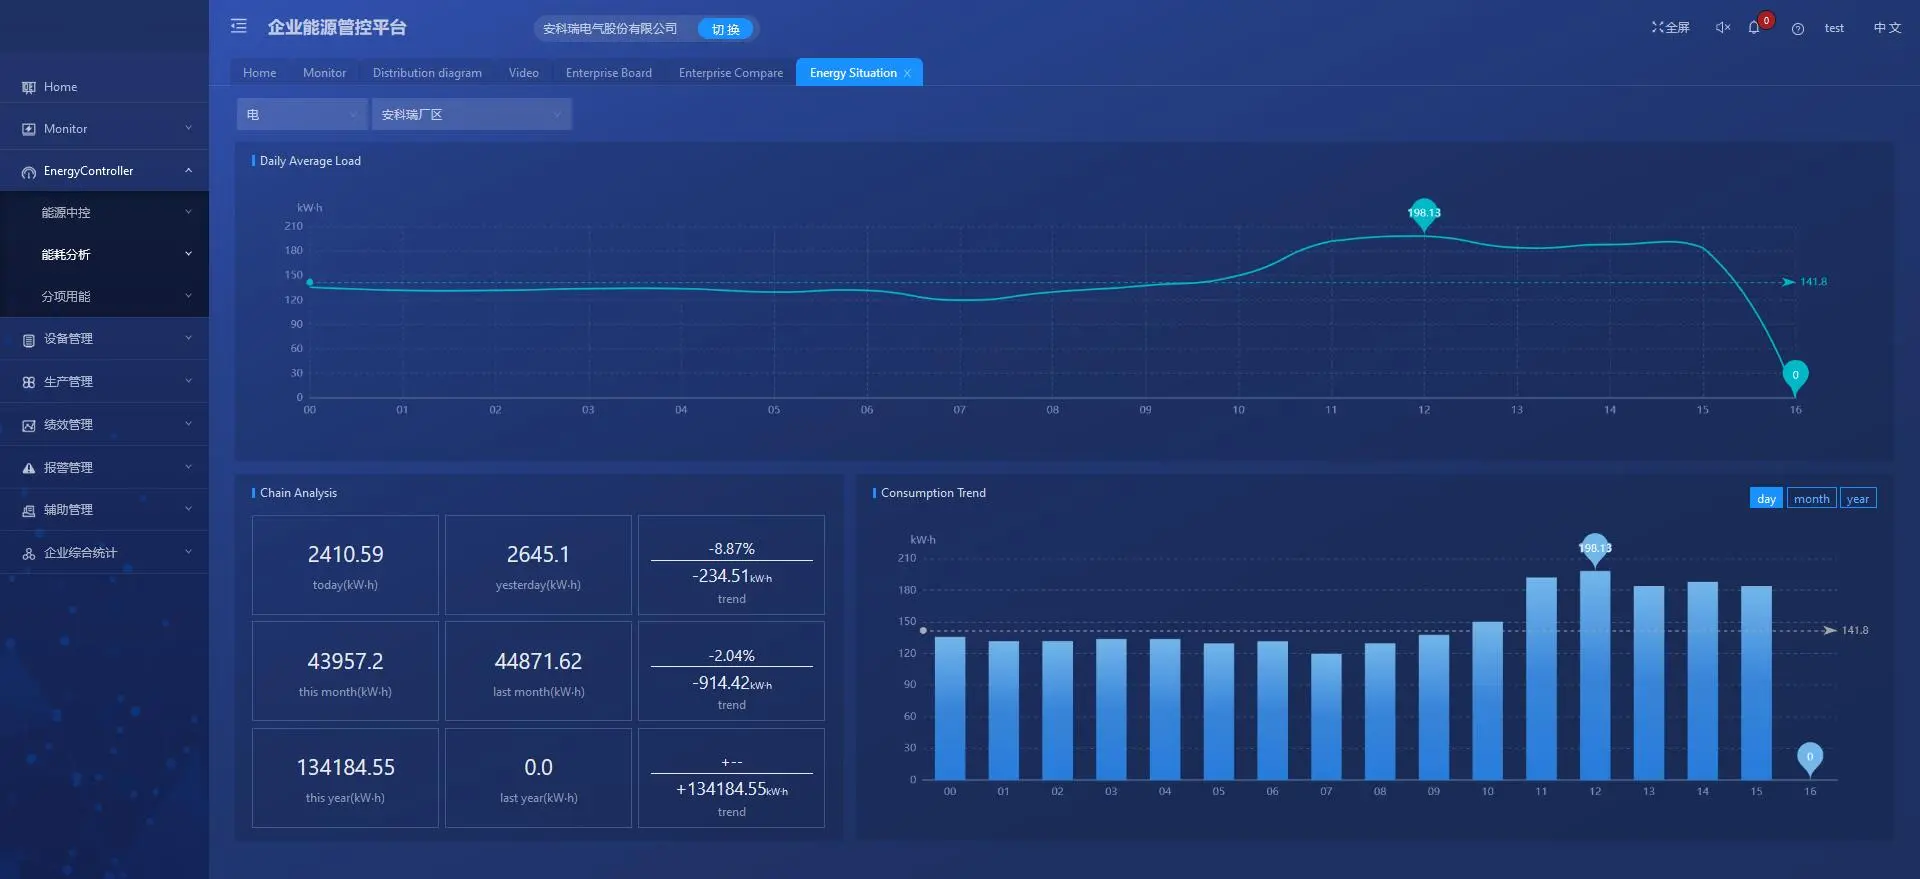1920x879 pixels.
Task: Collapse sidebar using the hamburger menu icon
Action: (x=239, y=26)
